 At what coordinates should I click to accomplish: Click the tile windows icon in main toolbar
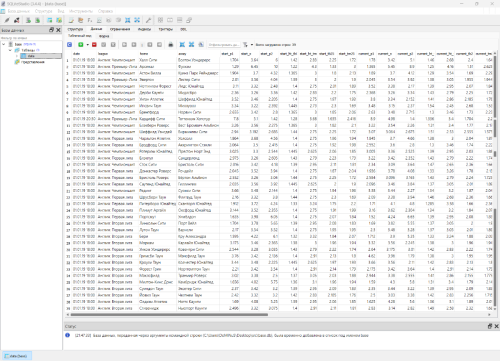(x=160, y=20)
